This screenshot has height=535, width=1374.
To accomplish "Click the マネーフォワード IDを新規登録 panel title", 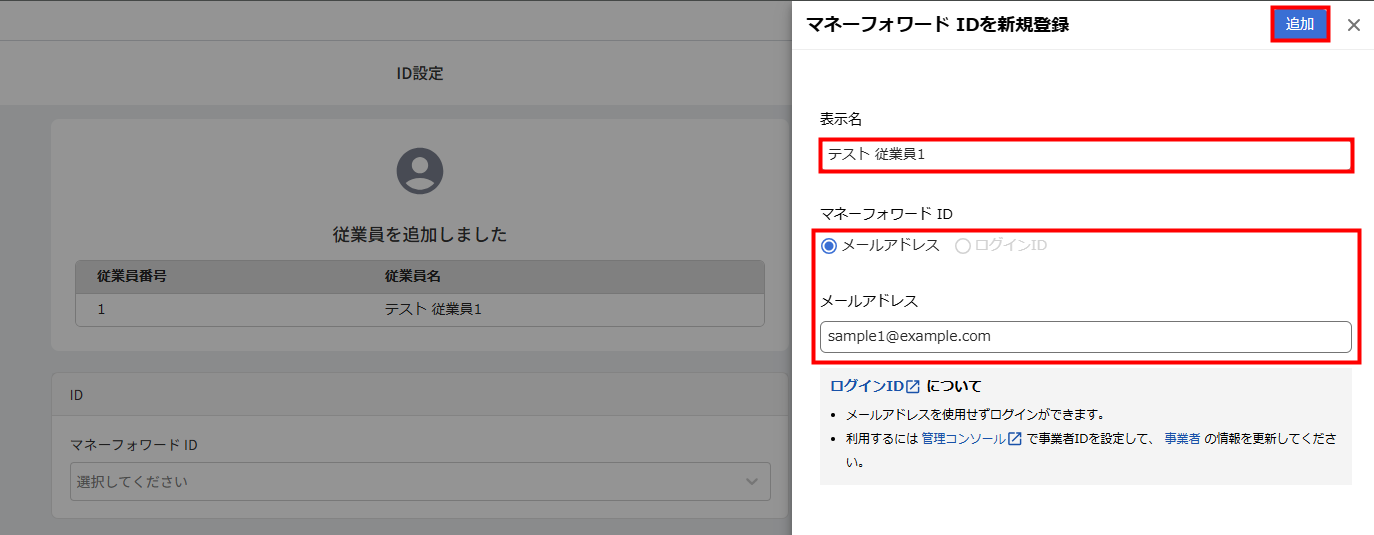I will point(937,25).
